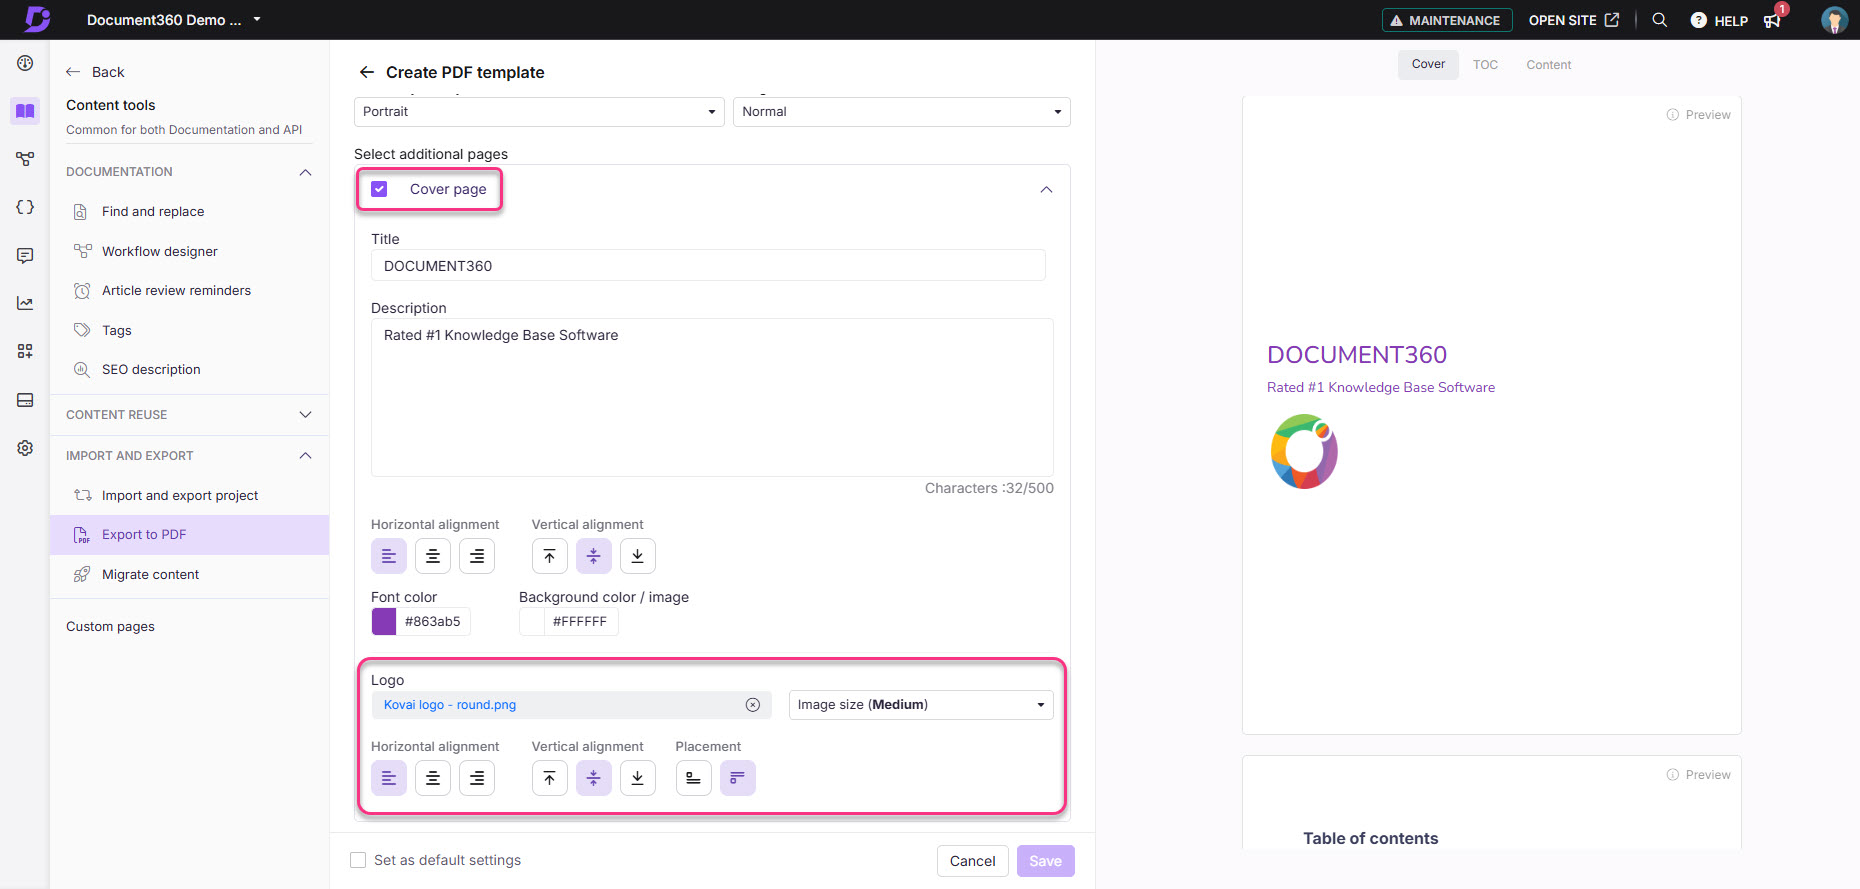
Task: Set cover text horizontal alignment to right
Action: [x=477, y=556]
